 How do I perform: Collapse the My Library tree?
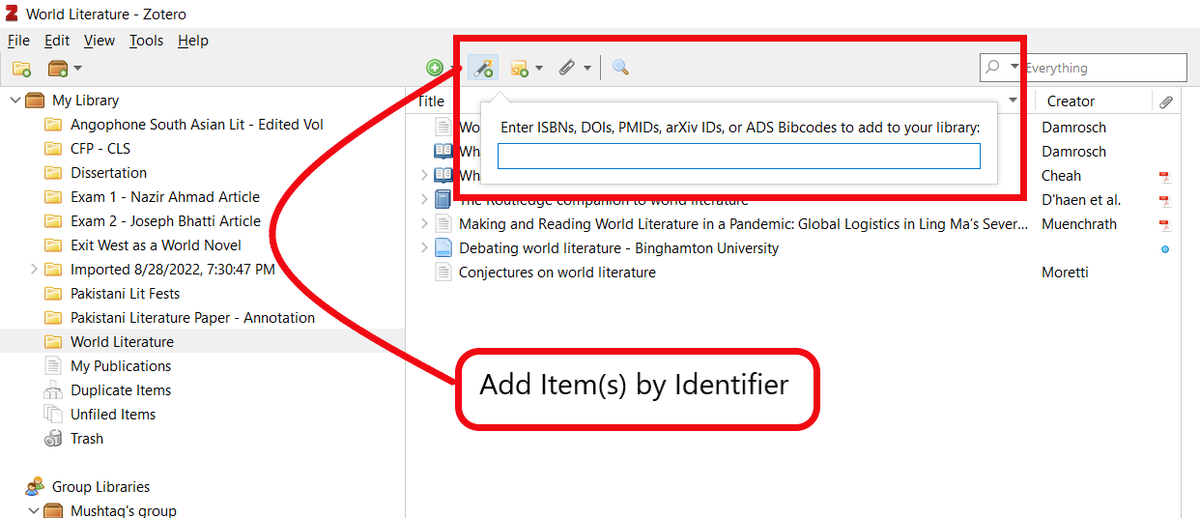click(14, 100)
